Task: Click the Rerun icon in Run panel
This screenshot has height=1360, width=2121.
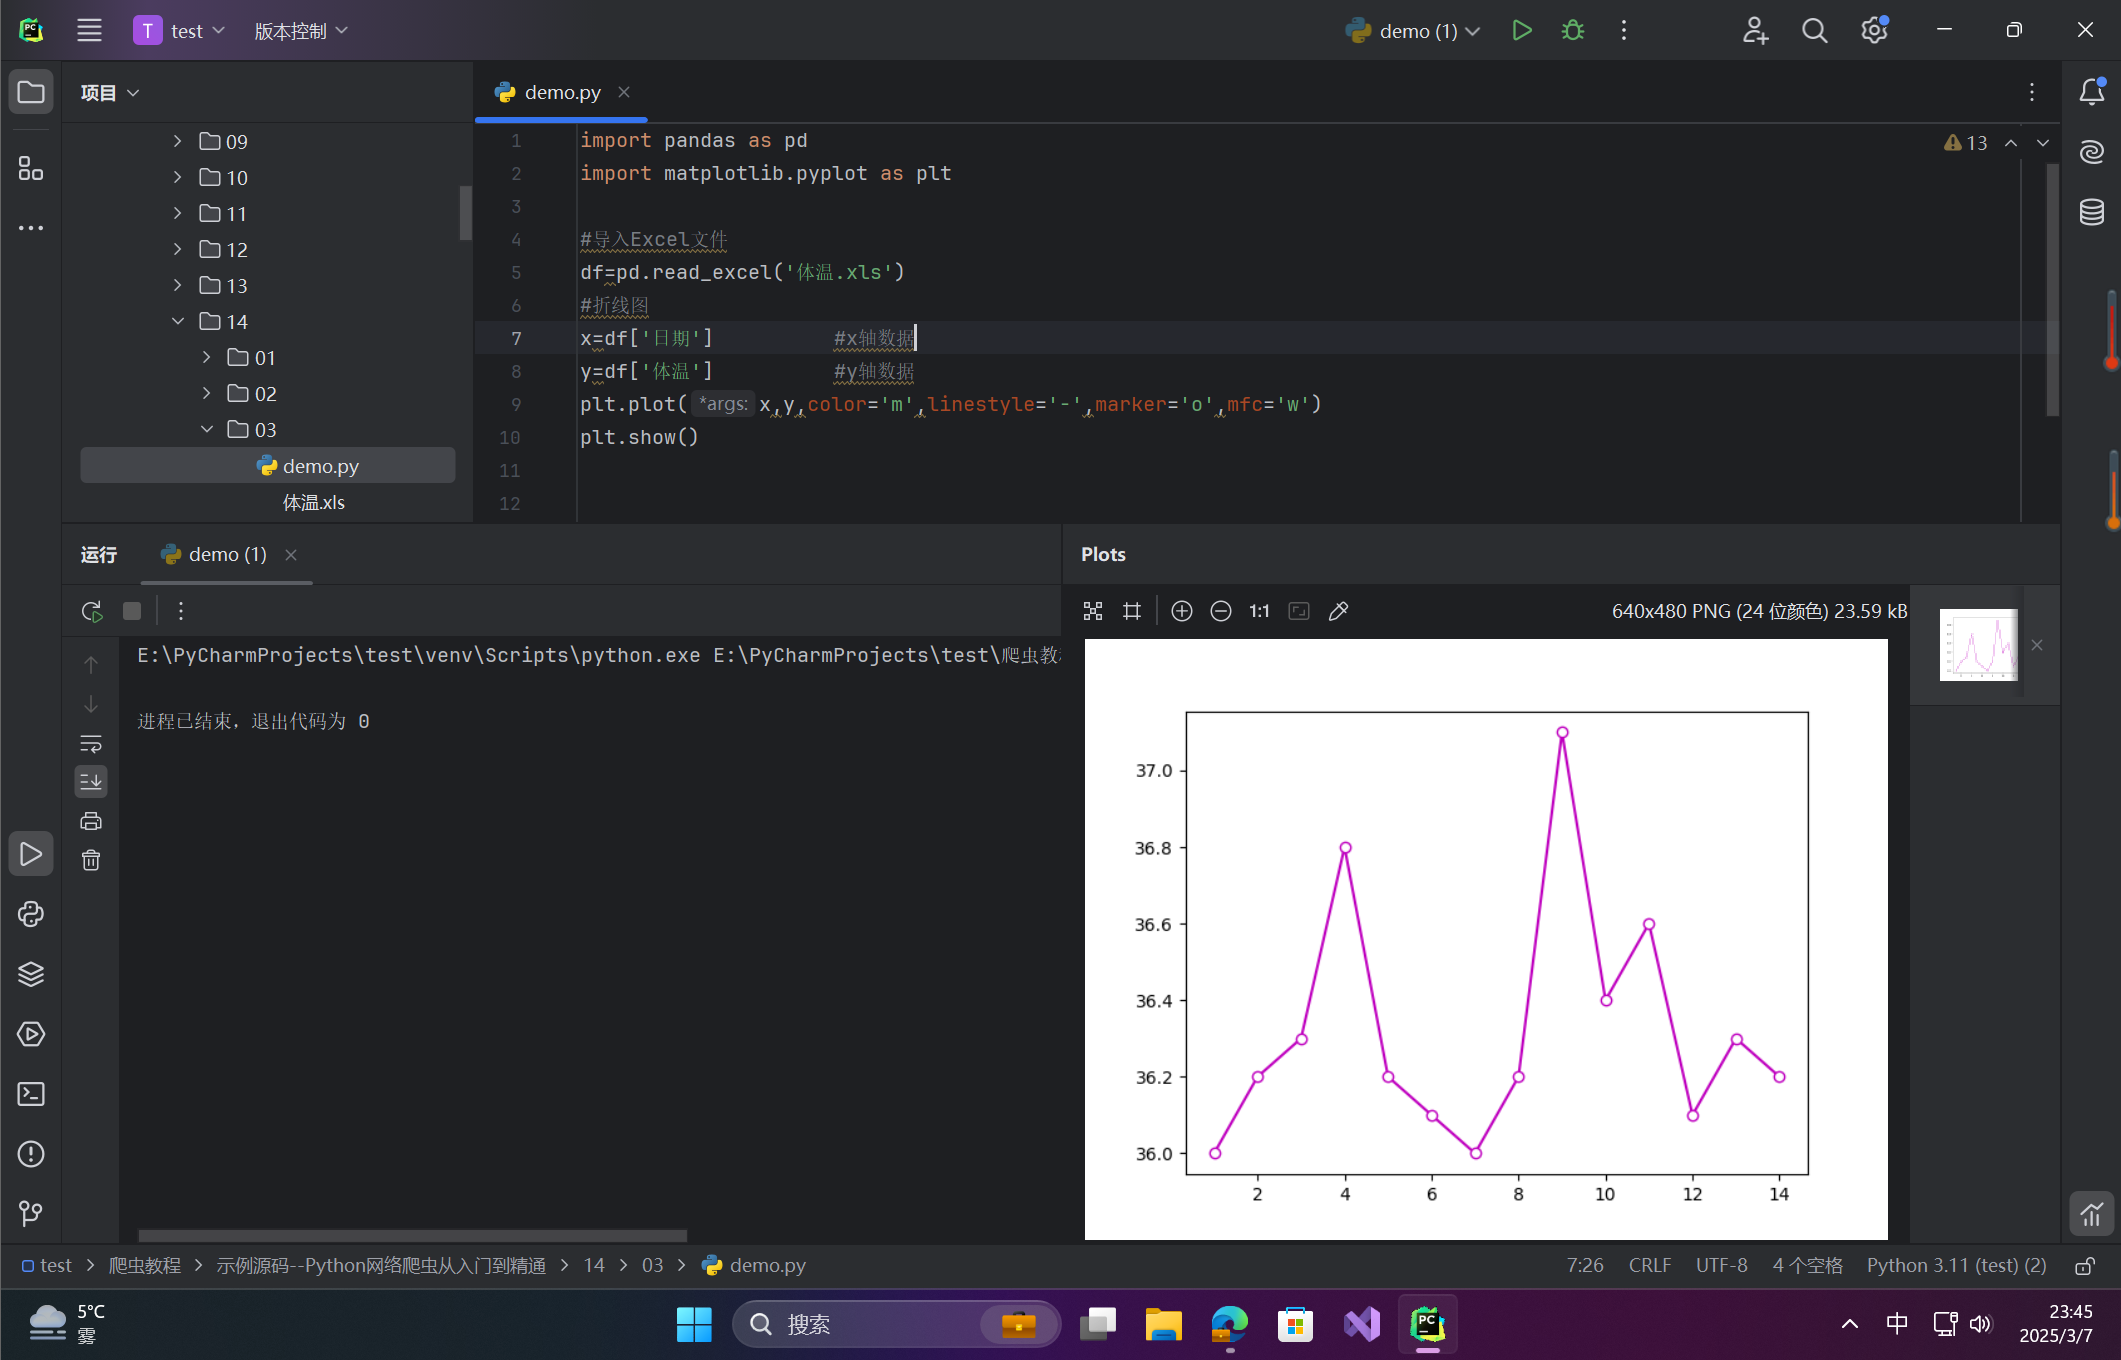Action: tap(92, 611)
